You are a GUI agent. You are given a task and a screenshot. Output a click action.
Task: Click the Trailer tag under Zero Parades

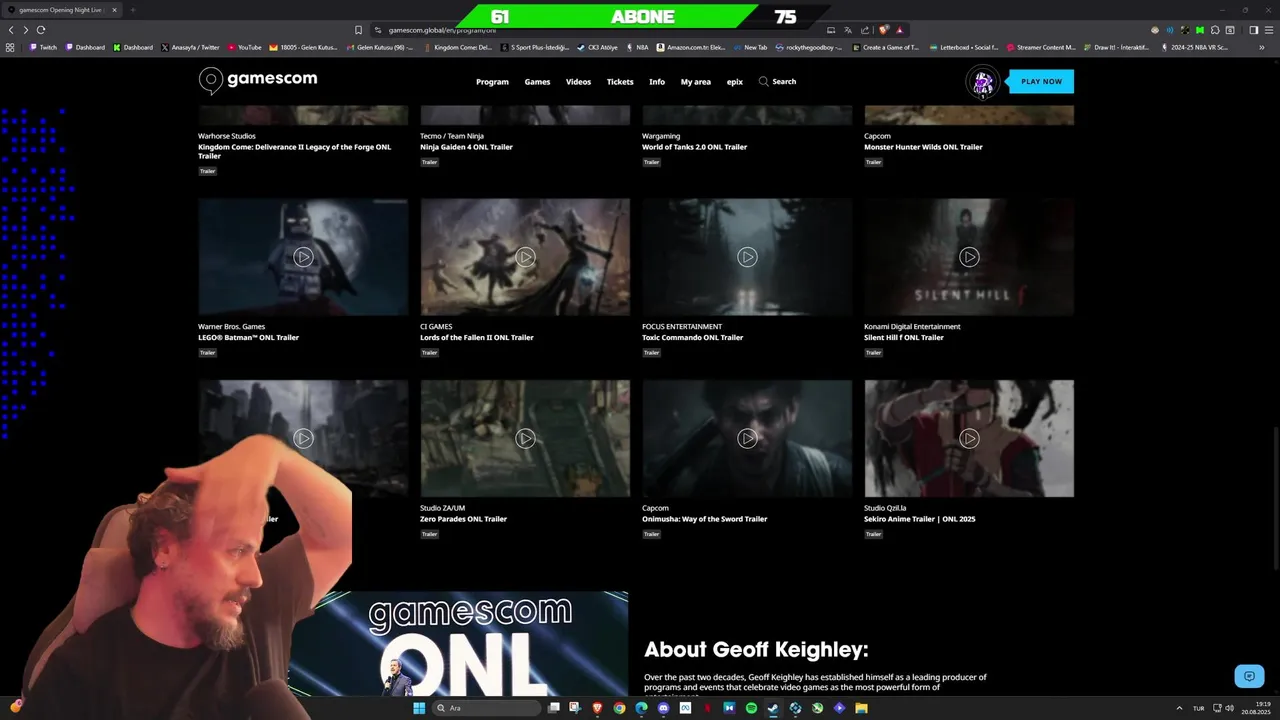[429, 534]
